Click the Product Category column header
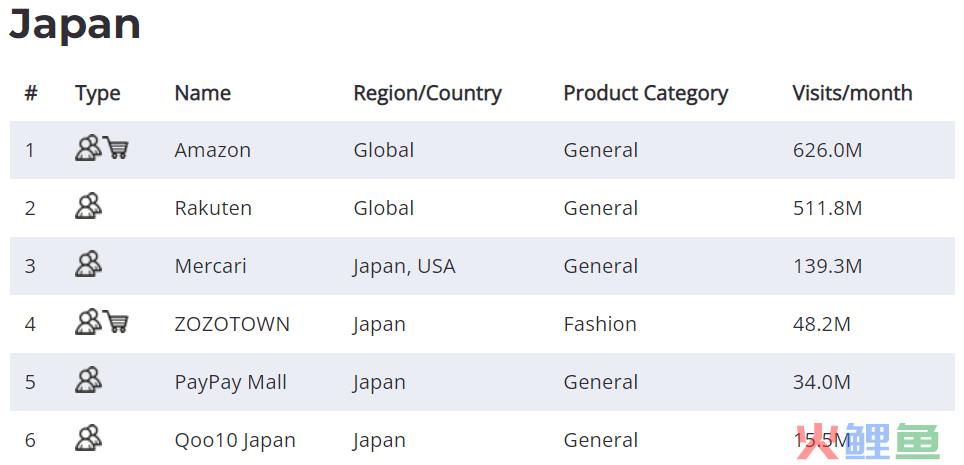 (x=646, y=93)
